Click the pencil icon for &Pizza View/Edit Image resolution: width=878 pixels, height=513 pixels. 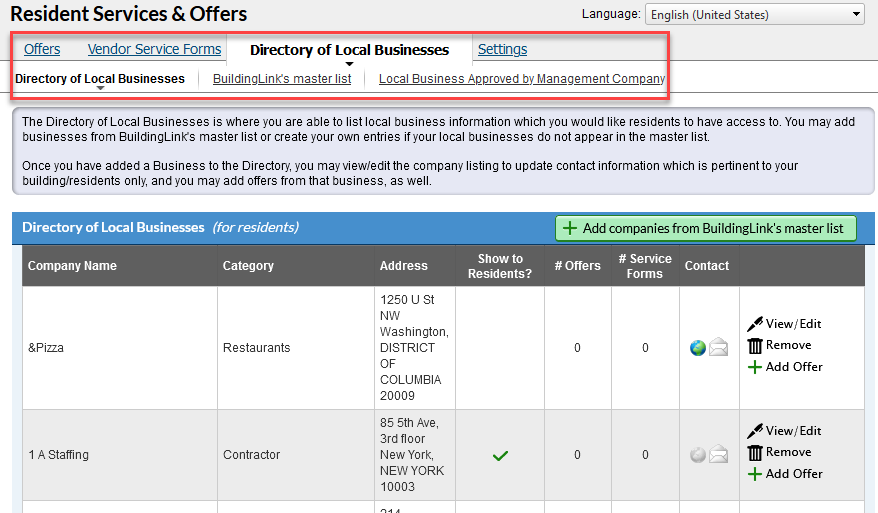[755, 324]
